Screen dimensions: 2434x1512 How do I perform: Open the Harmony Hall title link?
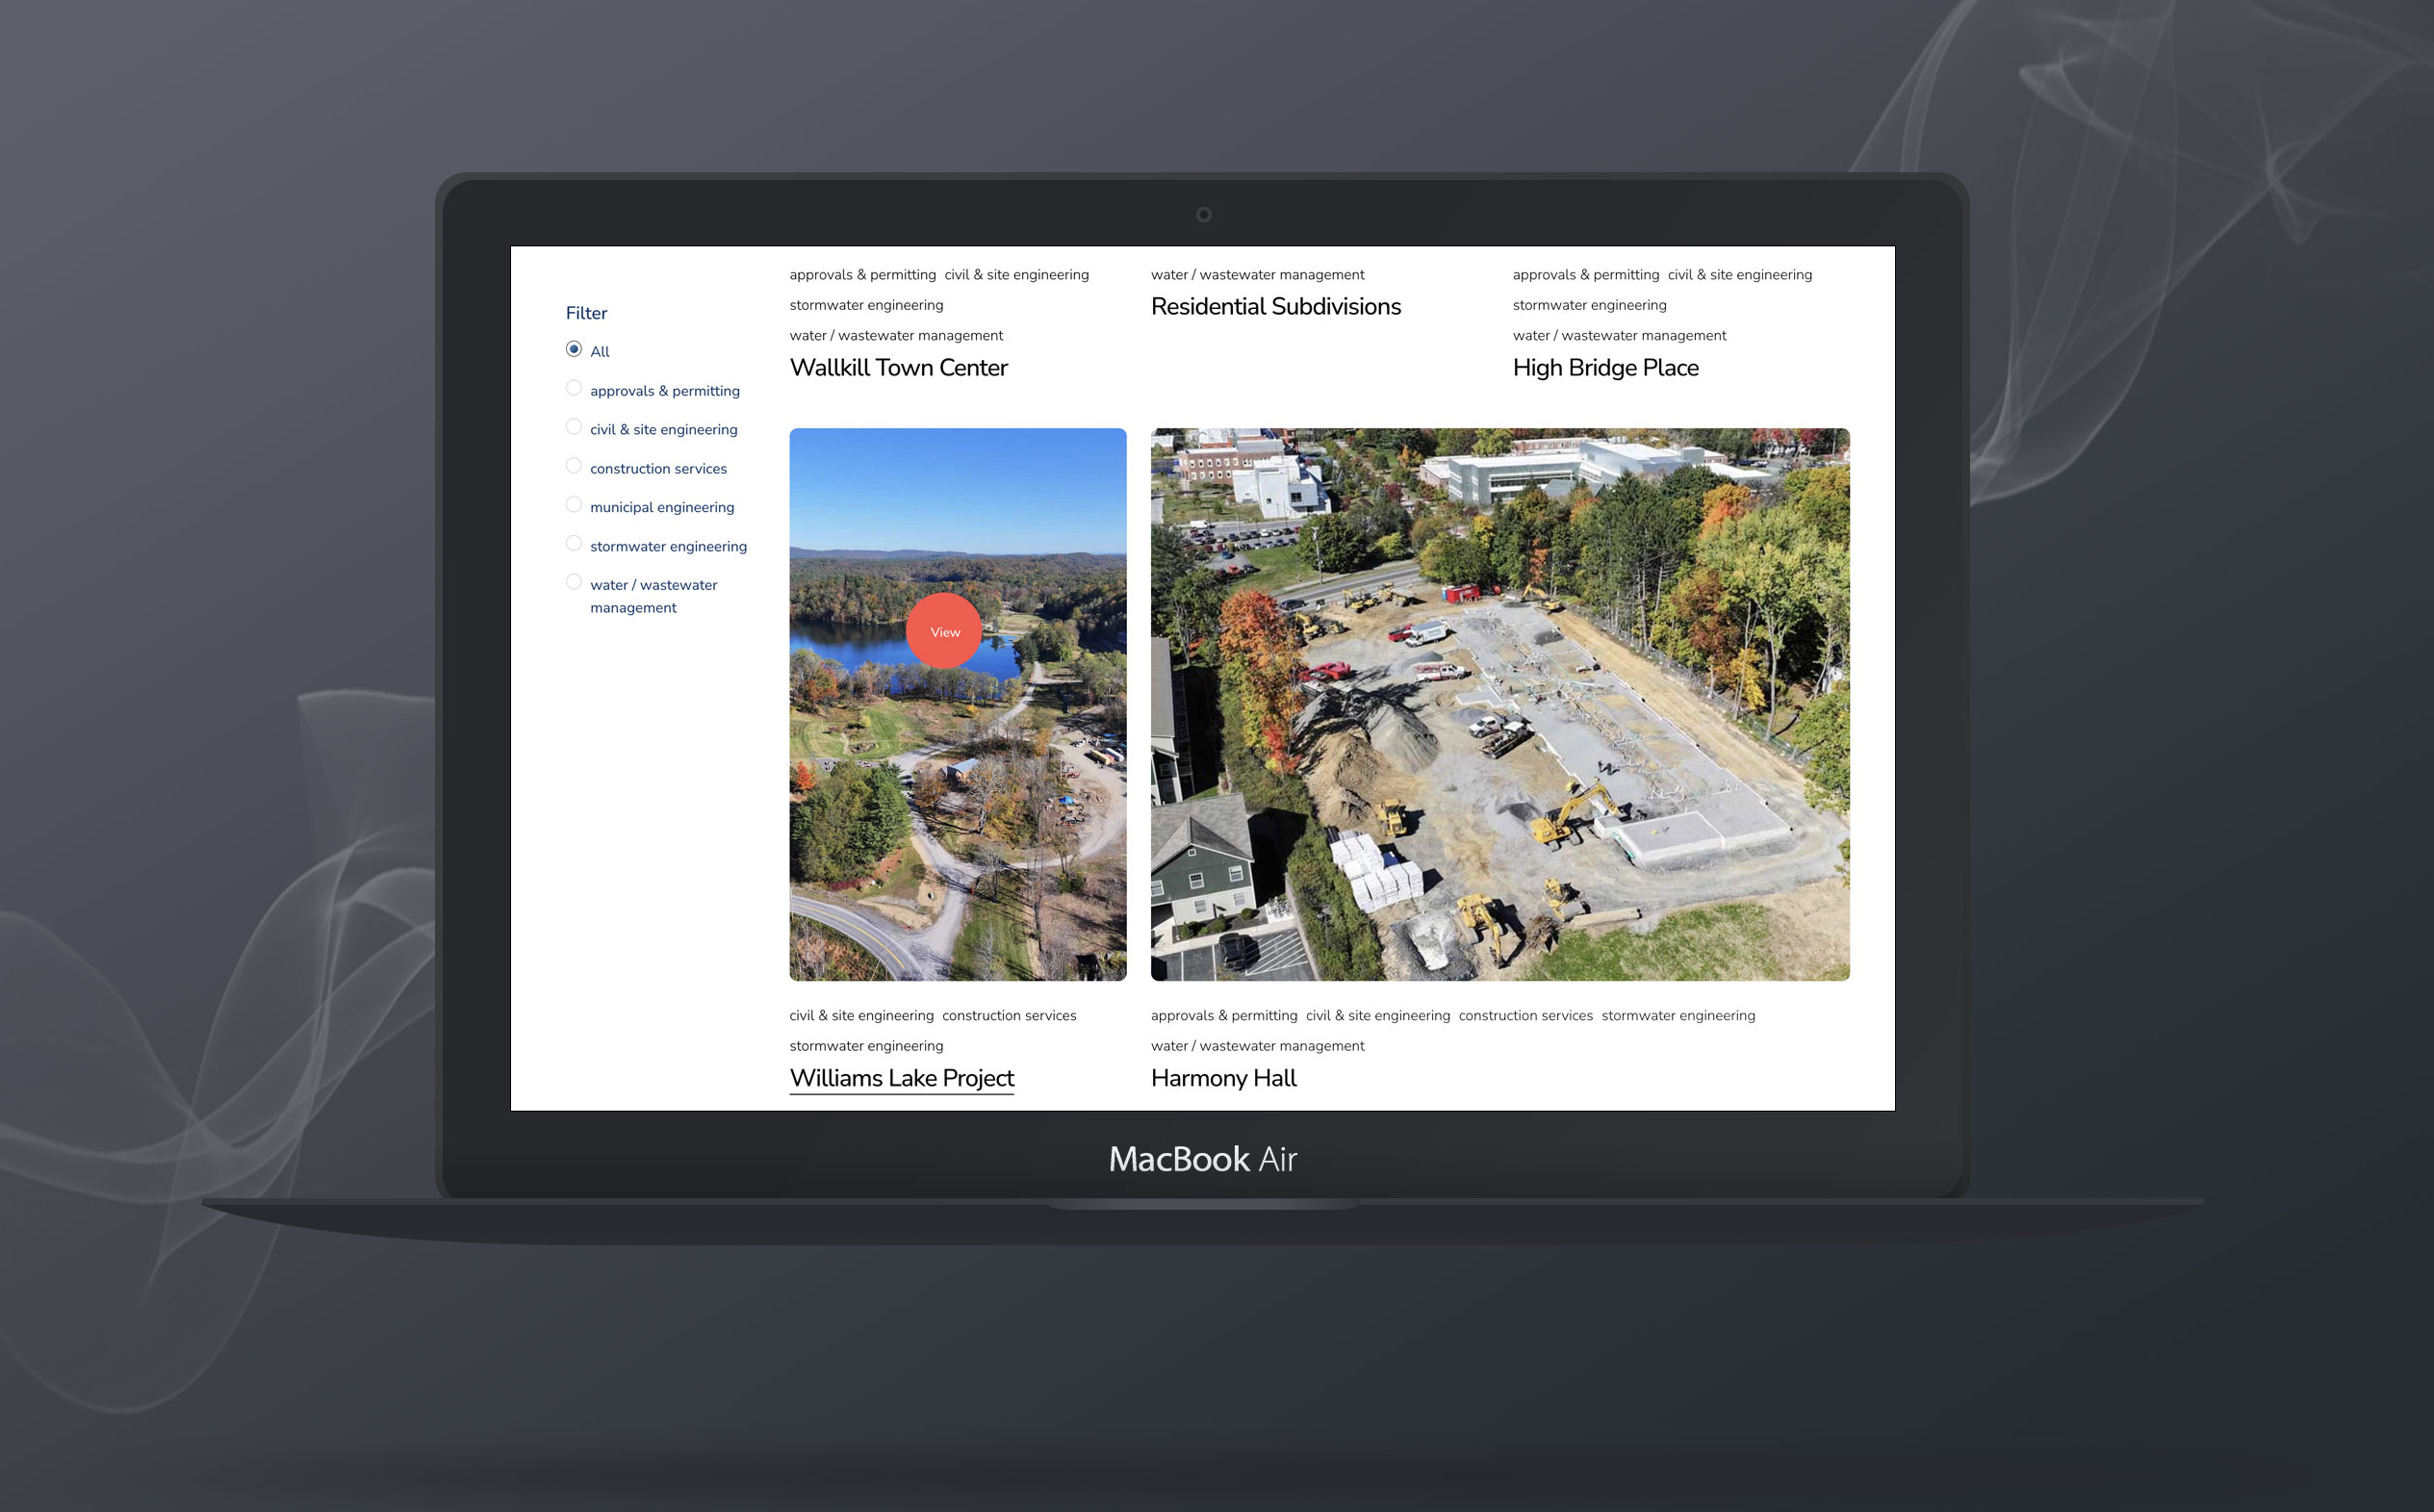point(1224,1078)
